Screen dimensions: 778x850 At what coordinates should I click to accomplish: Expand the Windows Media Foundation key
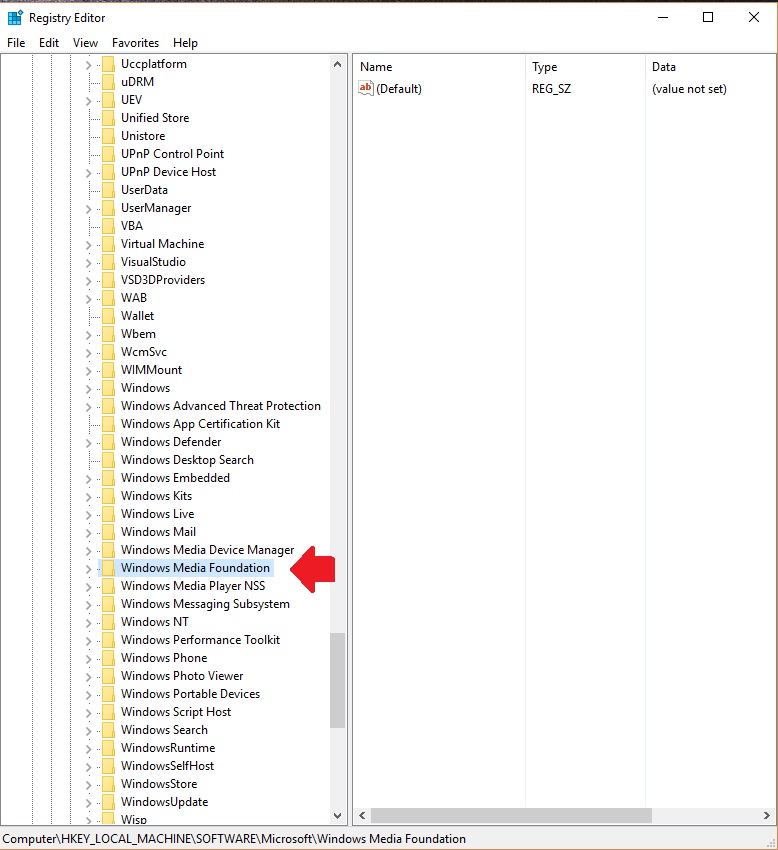coord(88,569)
